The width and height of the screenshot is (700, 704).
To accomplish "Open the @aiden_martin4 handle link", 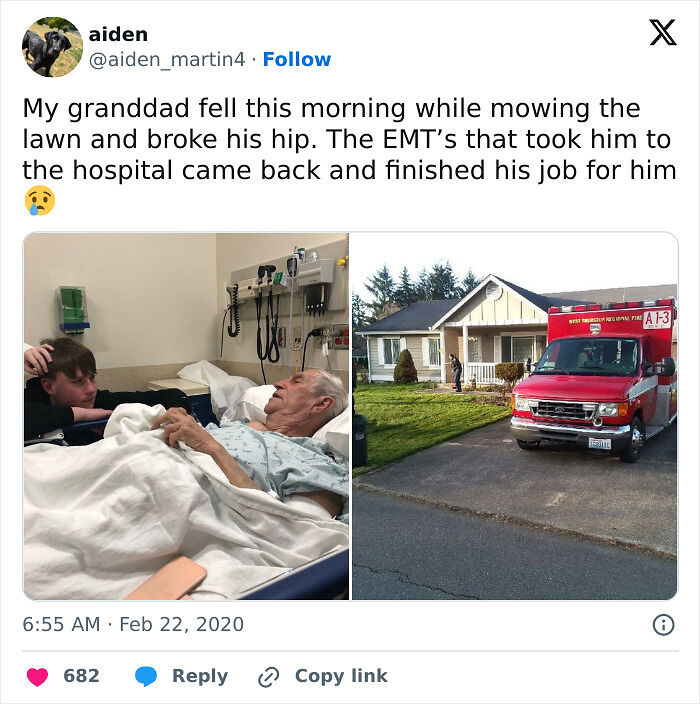I will (167, 59).
